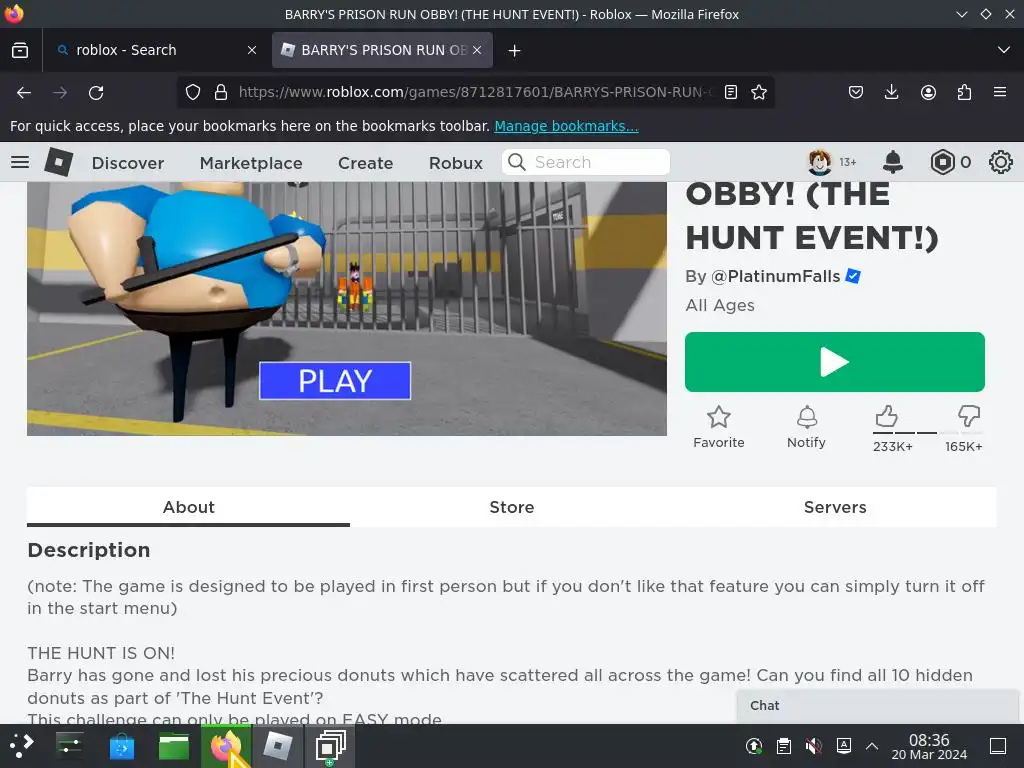Bookmark this page with star icon
The image size is (1024, 768).
[759, 92]
